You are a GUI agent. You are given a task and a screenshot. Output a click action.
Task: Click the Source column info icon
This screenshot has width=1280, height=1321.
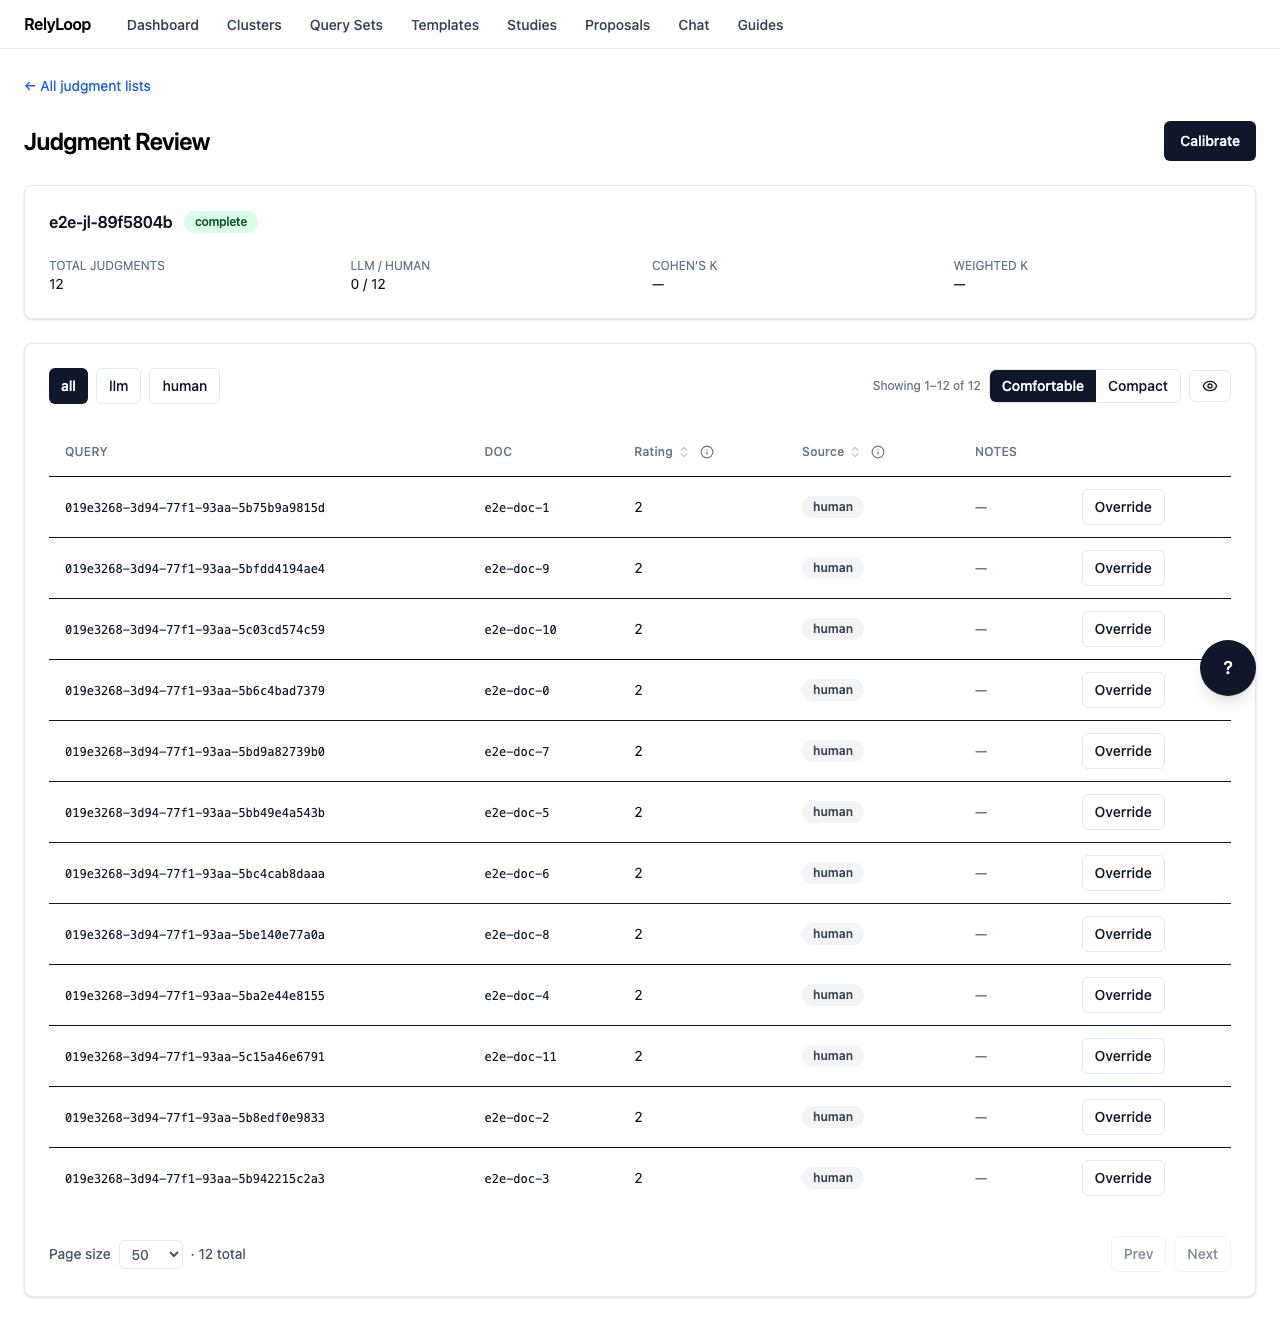click(878, 452)
